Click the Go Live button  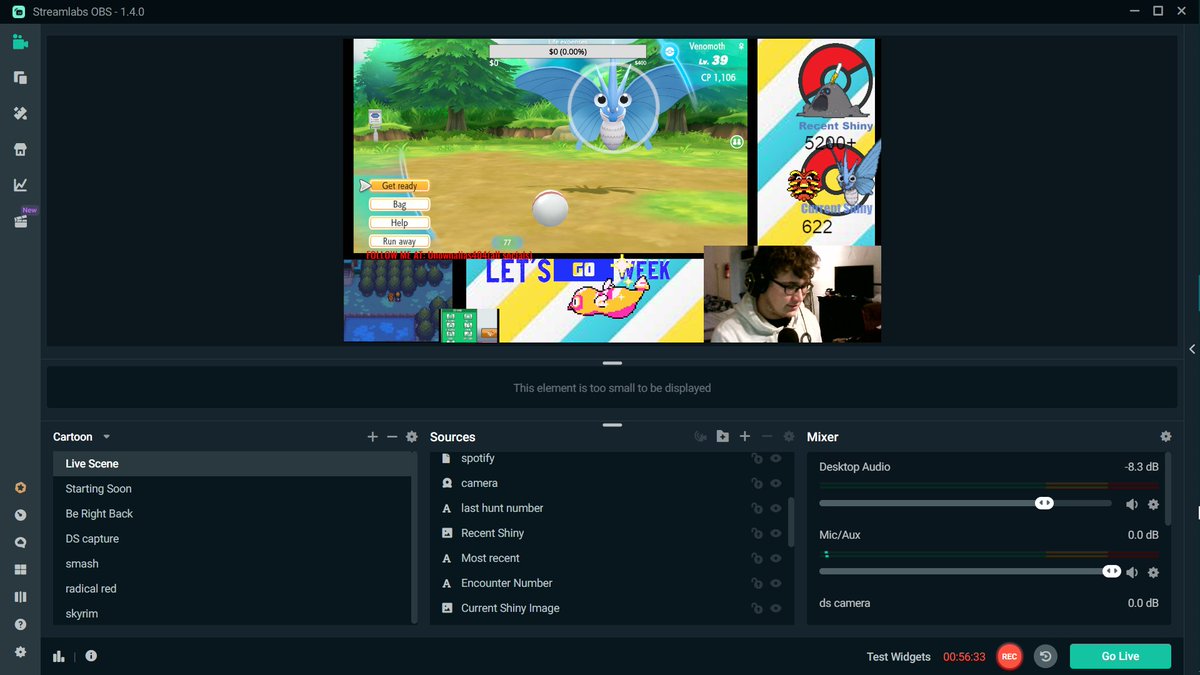pos(1119,656)
